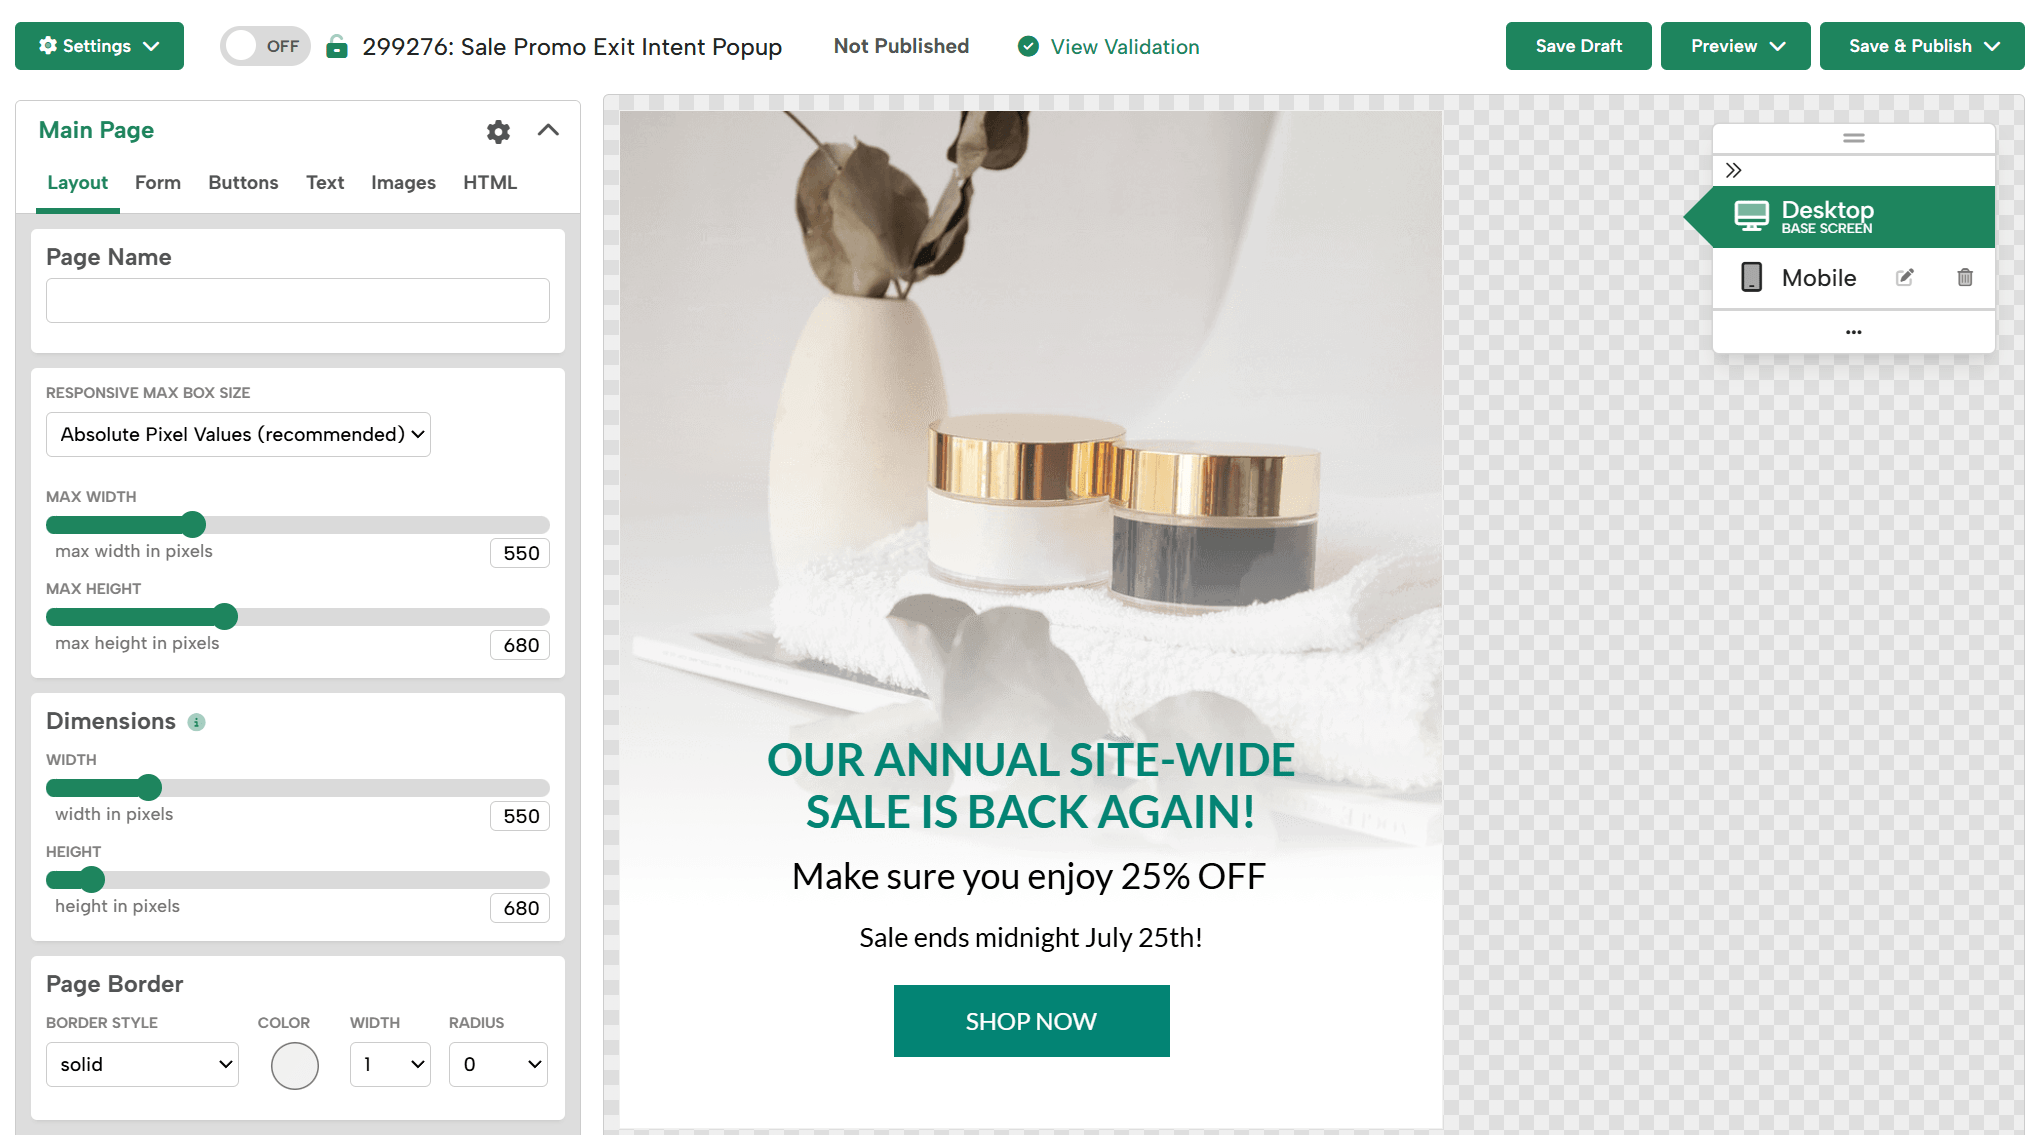Image resolution: width=2040 pixels, height=1135 pixels.
Task: Switch to the Buttons tab
Action: coord(243,183)
